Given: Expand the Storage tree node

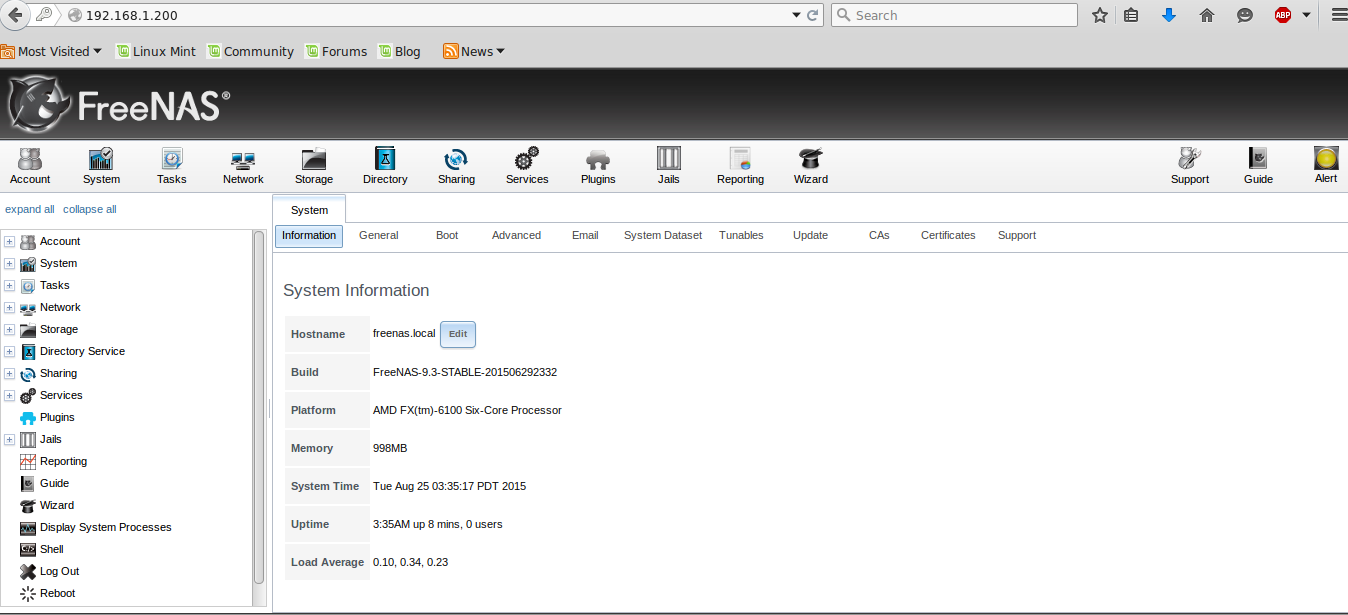Looking at the screenshot, I should pos(9,329).
